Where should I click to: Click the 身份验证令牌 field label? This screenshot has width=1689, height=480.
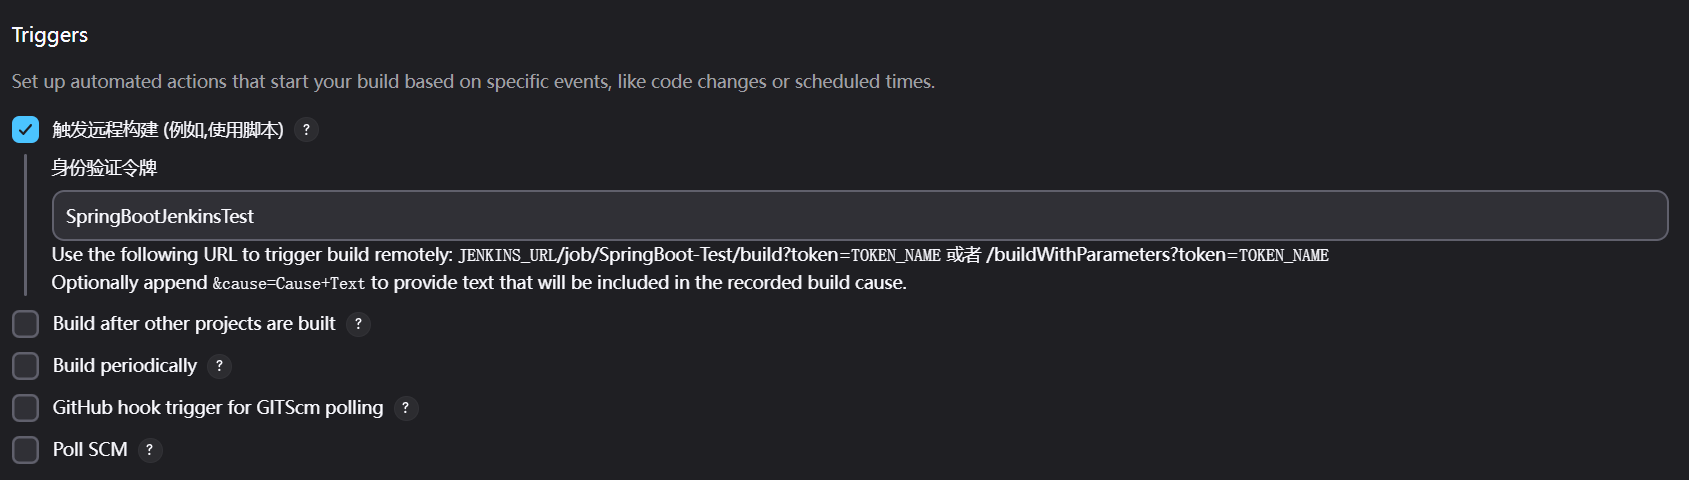(x=105, y=168)
